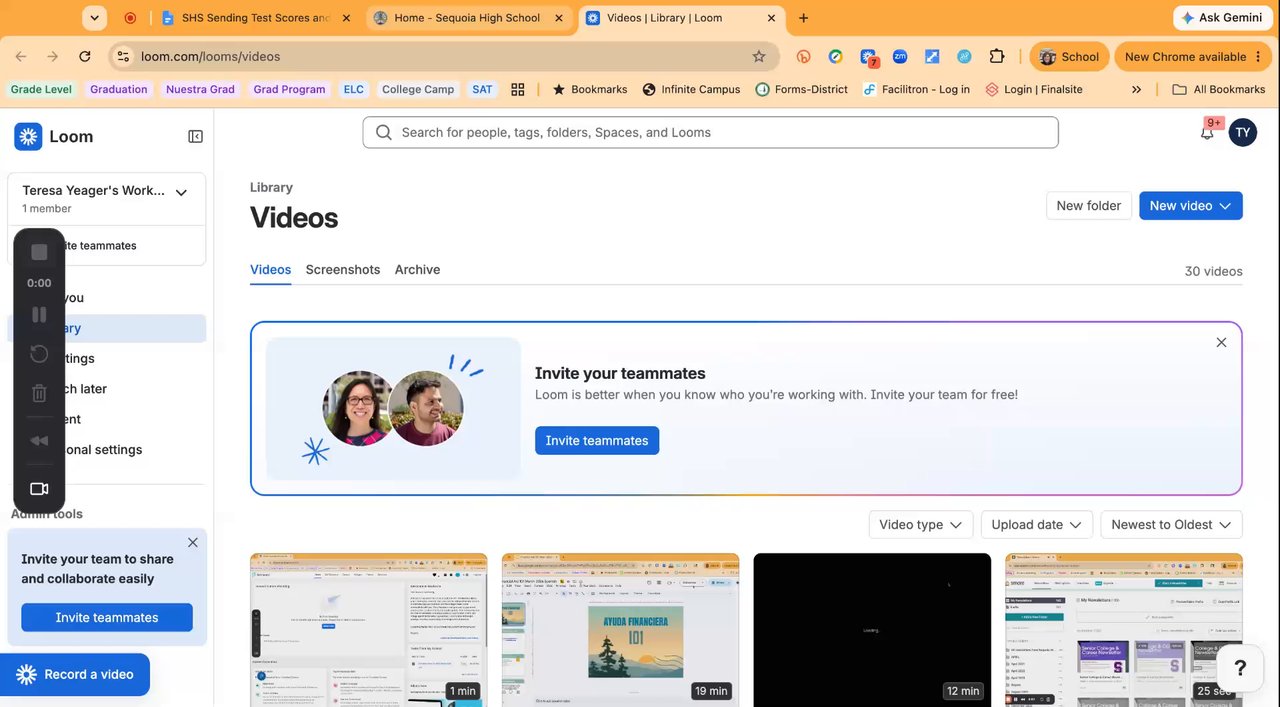
Task: Reload the page
Action: pyautogui.click(x=85, y=57)
